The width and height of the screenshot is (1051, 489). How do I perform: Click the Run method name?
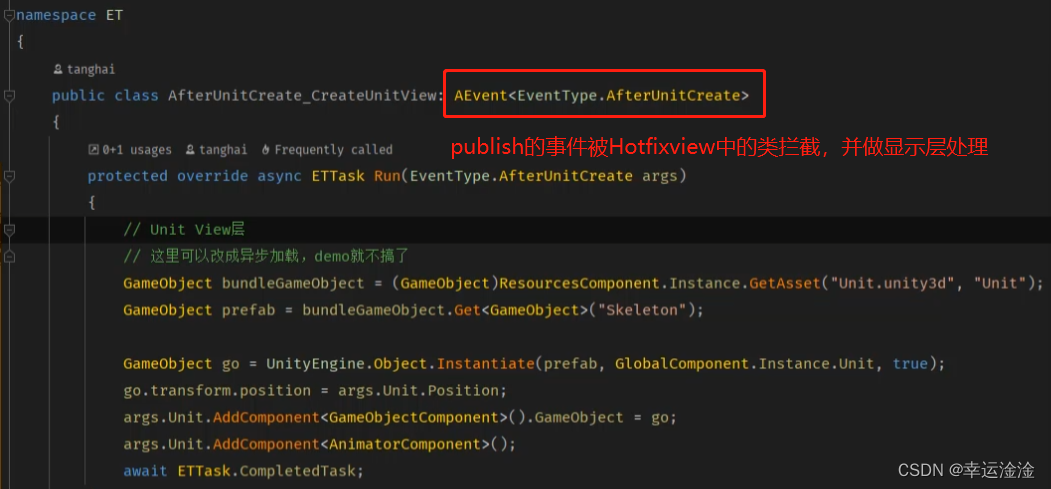point(387,176)
